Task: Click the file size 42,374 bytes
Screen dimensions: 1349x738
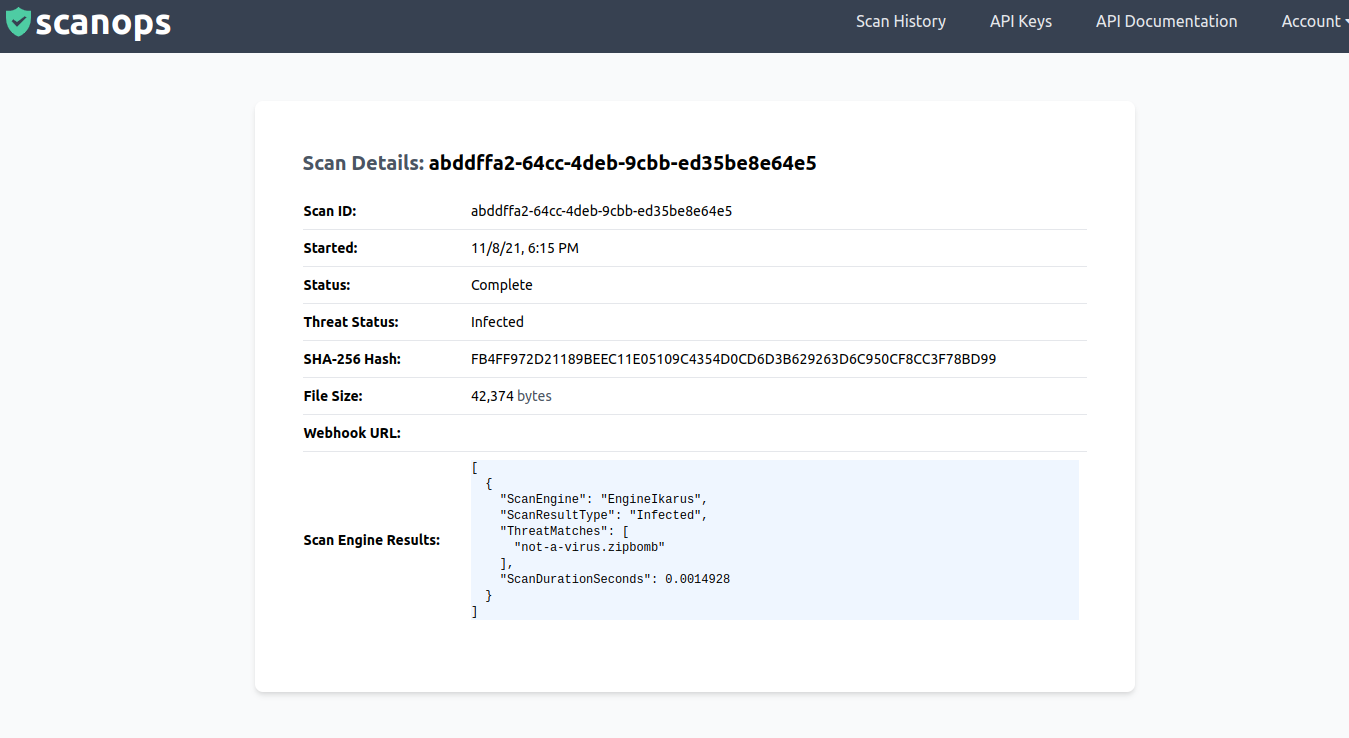Action: point(511,396)
